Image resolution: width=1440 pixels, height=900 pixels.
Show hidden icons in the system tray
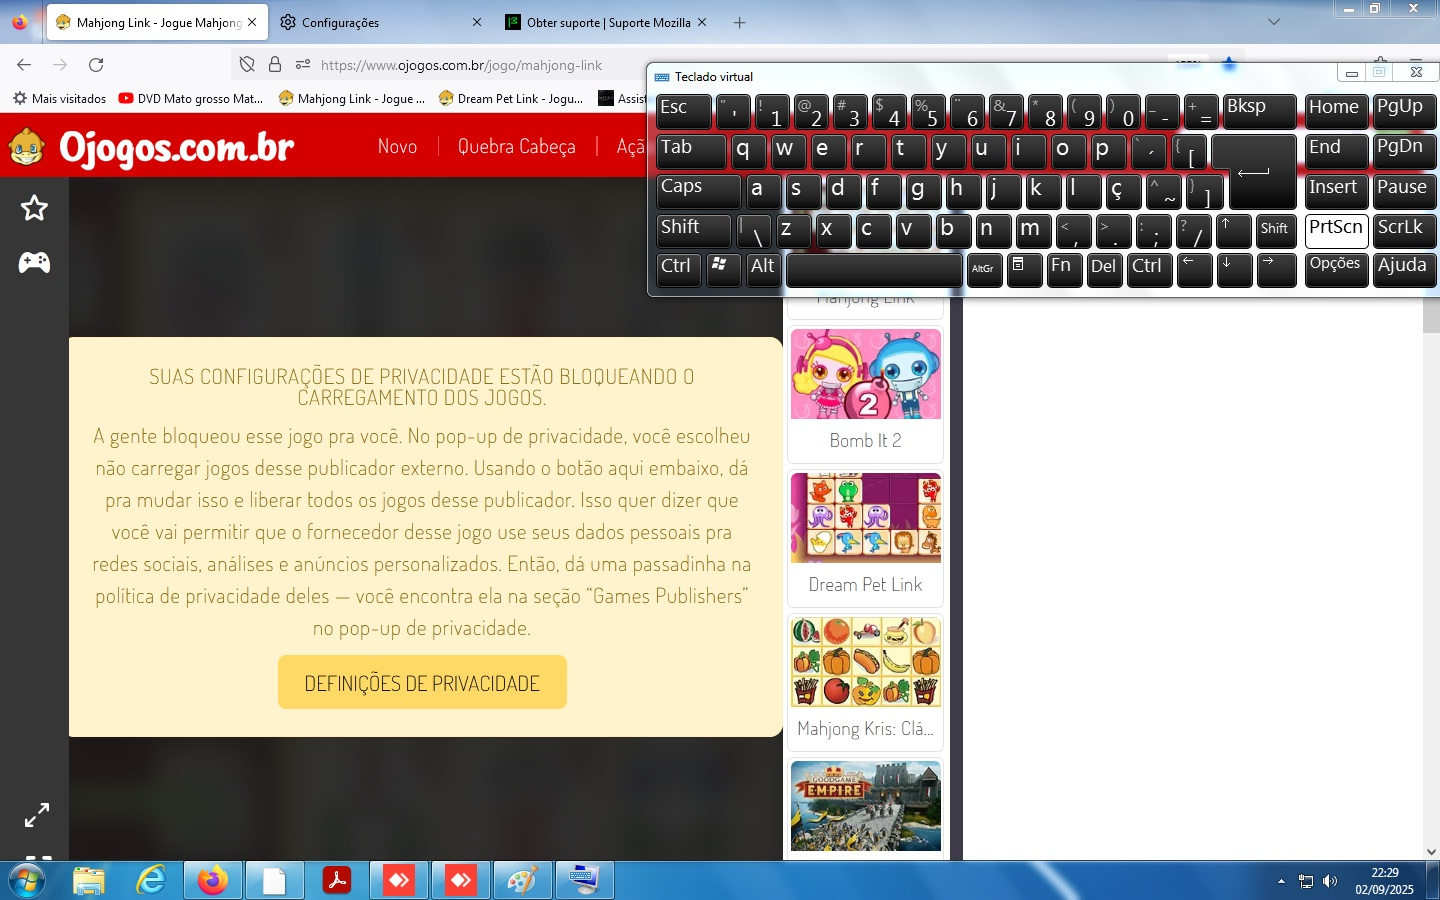pyautogui.click(x=1281, y=881)
